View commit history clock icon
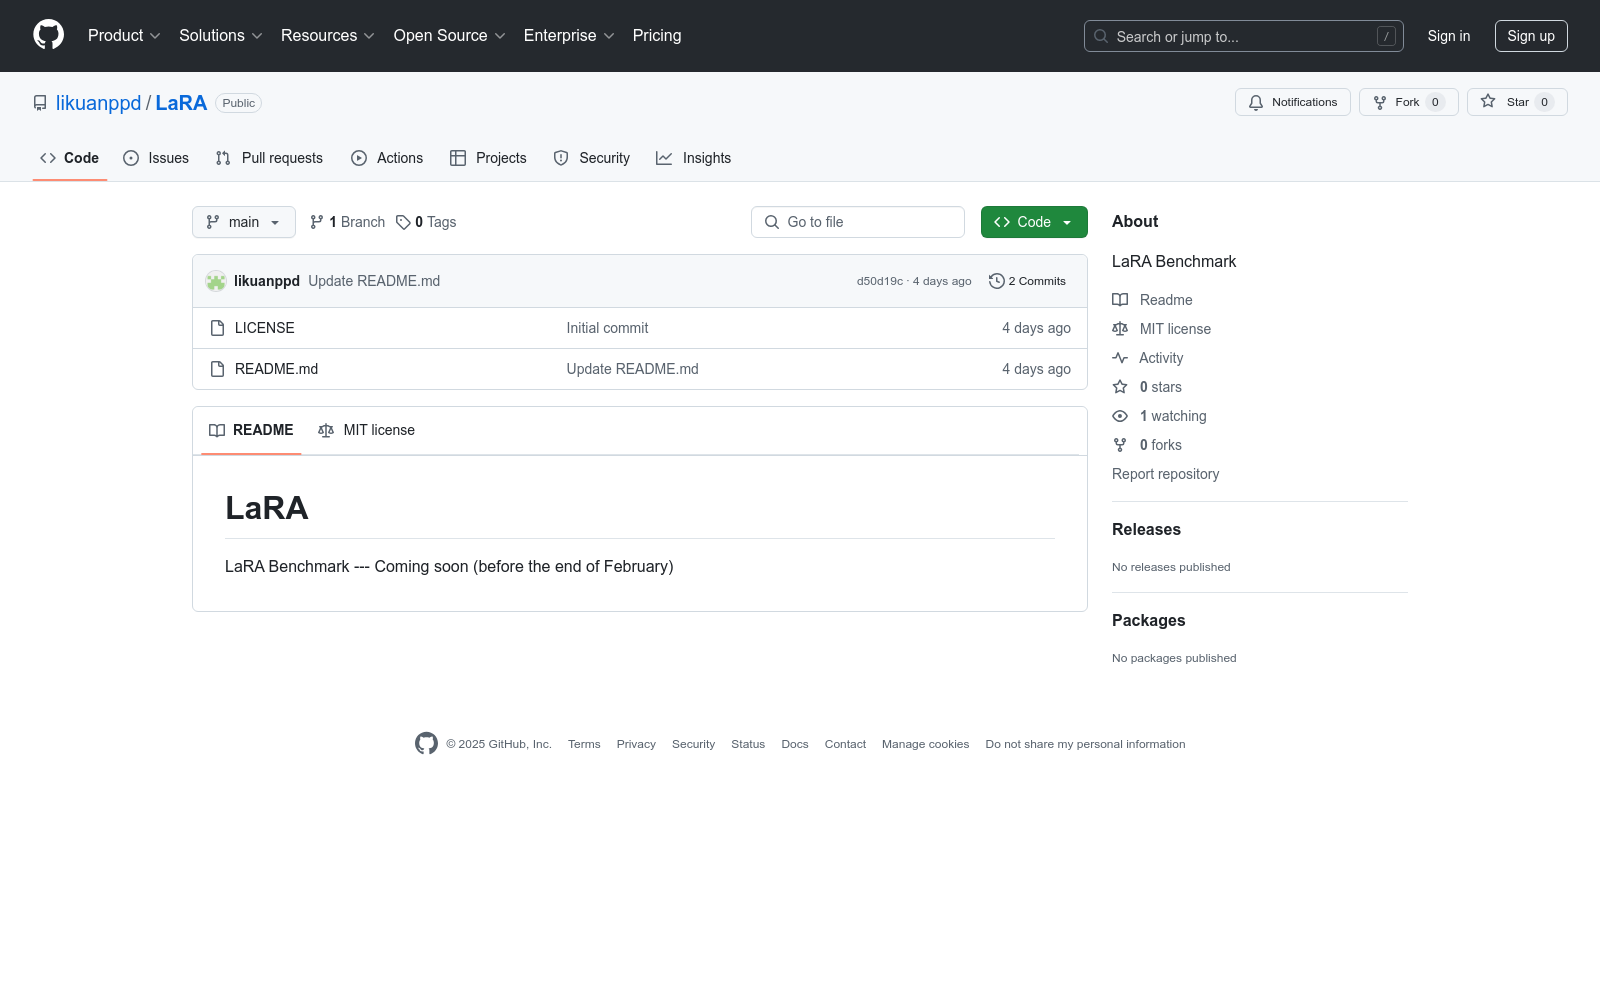This screenshot has height=1000, width=1600. click(x=996, y=281)
